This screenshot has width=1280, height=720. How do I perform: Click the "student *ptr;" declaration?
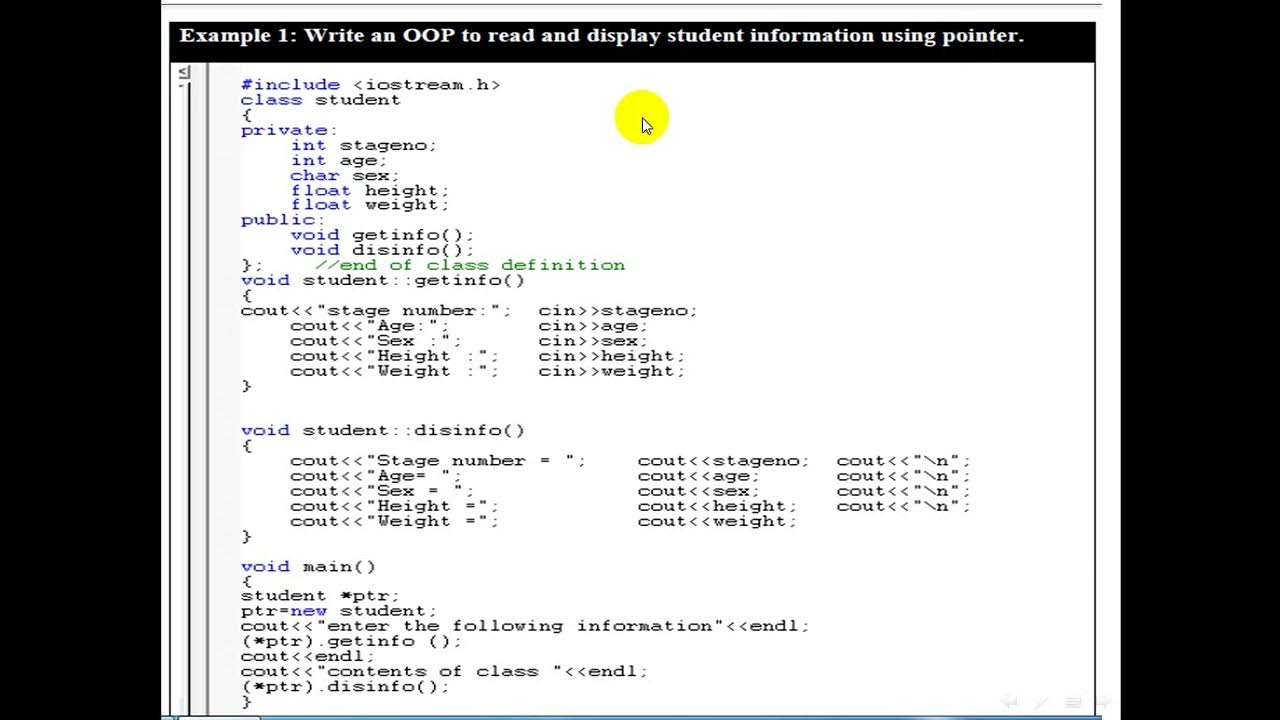point(320,596)
